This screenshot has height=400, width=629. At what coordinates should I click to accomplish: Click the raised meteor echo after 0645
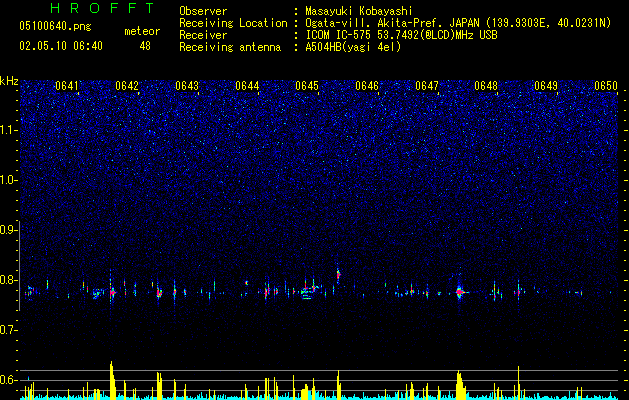tap(338, 274)
